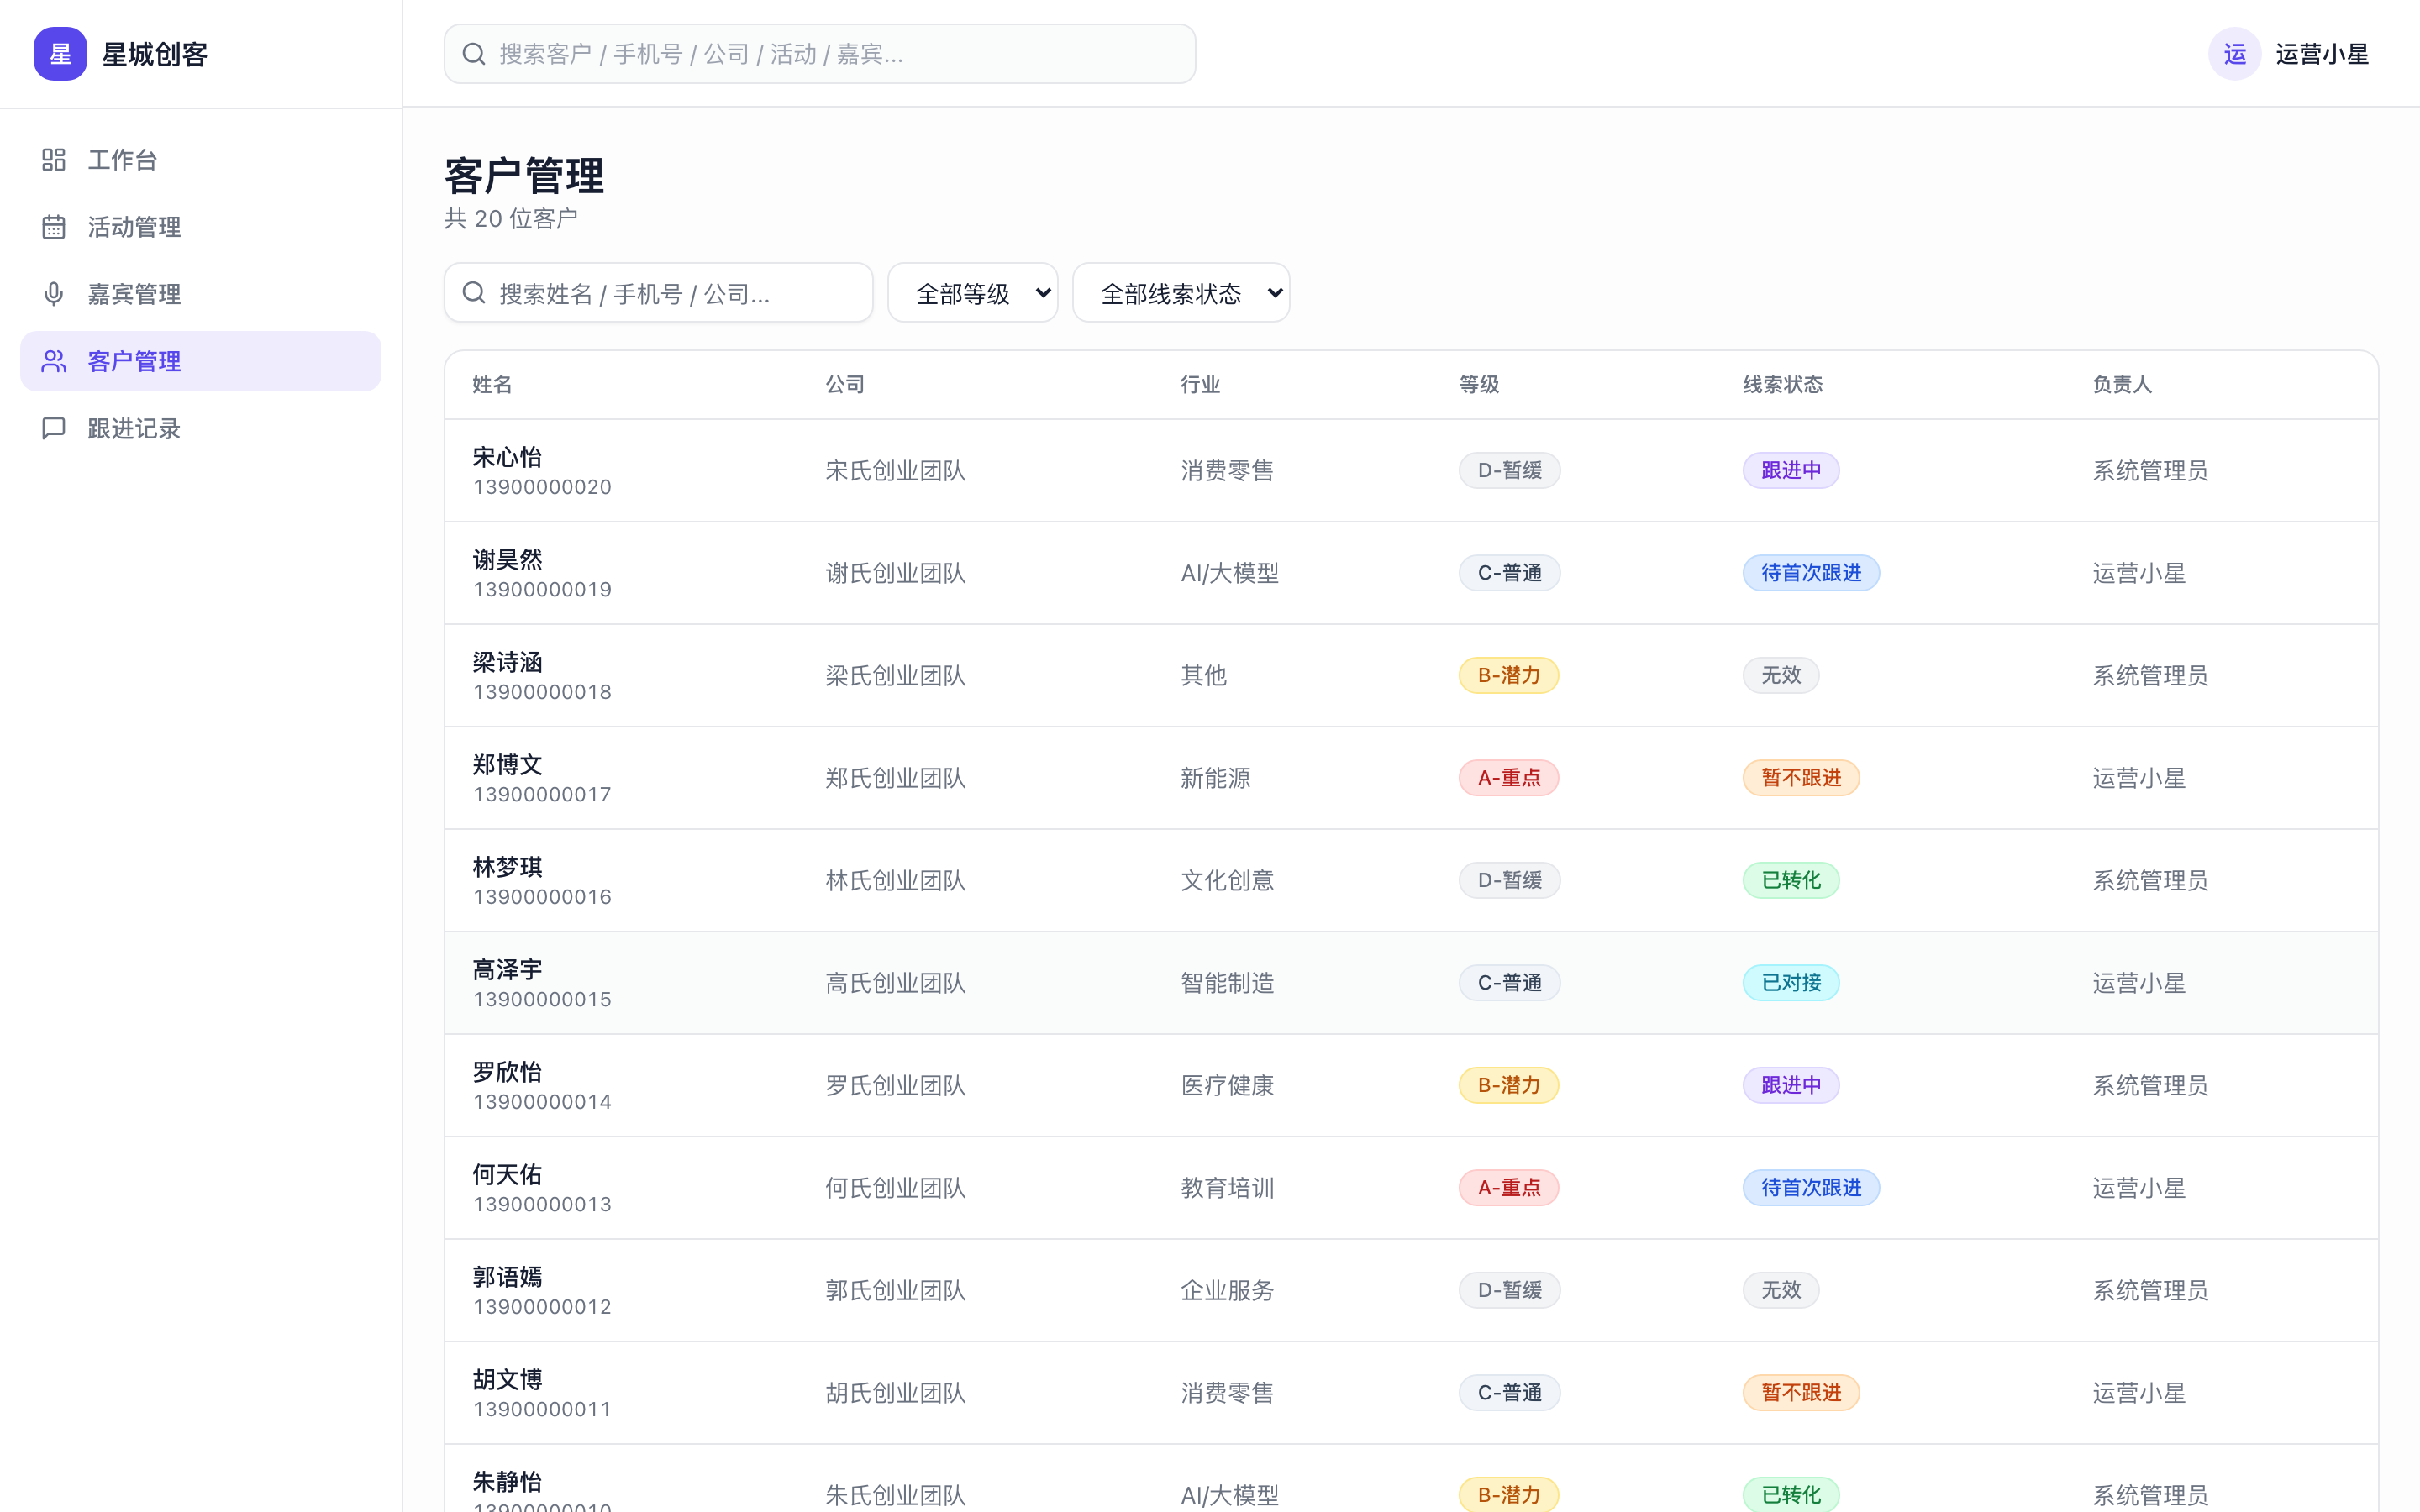Click the 运营小星 username at top right

2321,54
